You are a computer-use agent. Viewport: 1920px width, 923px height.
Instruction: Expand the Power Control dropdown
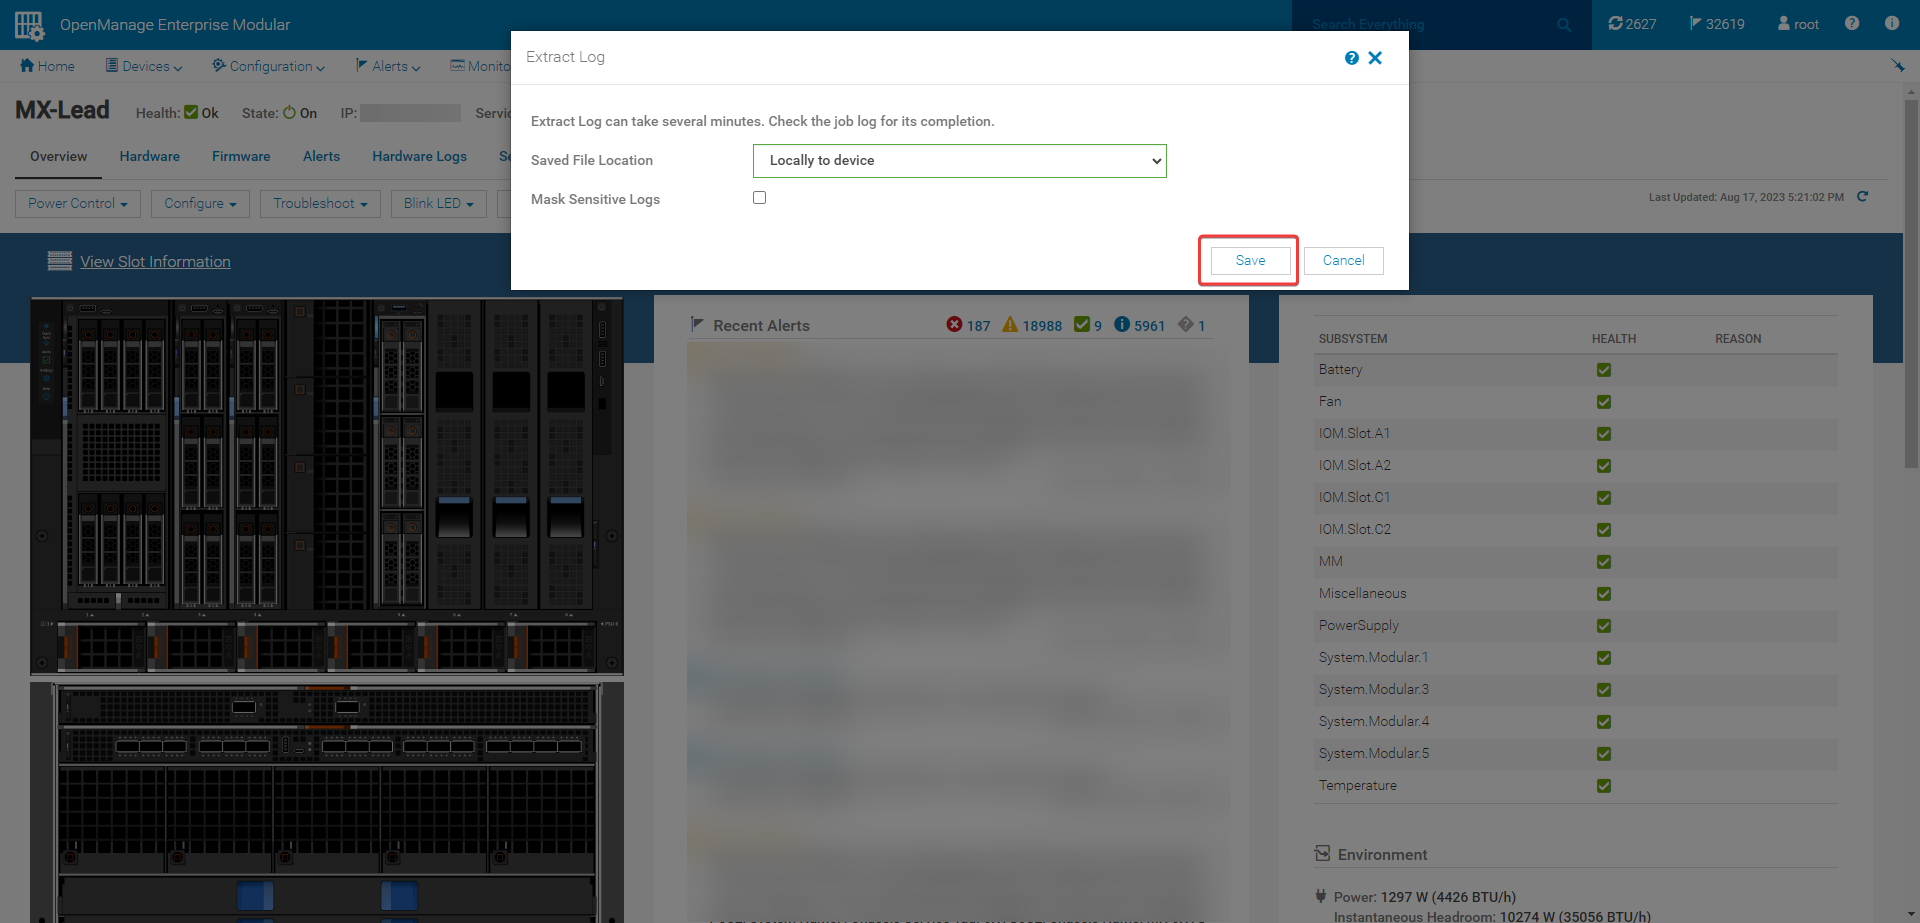77,203
